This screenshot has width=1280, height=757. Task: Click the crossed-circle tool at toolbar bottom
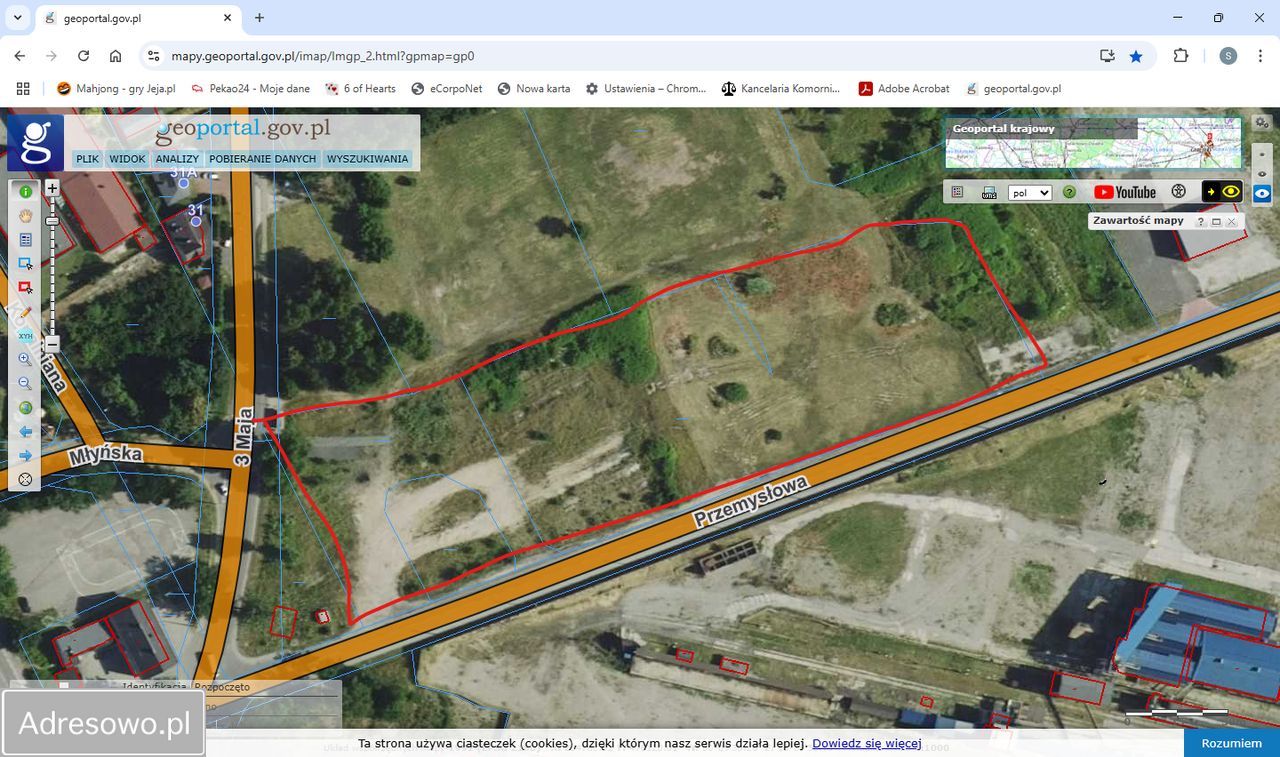tap(25, 480)
